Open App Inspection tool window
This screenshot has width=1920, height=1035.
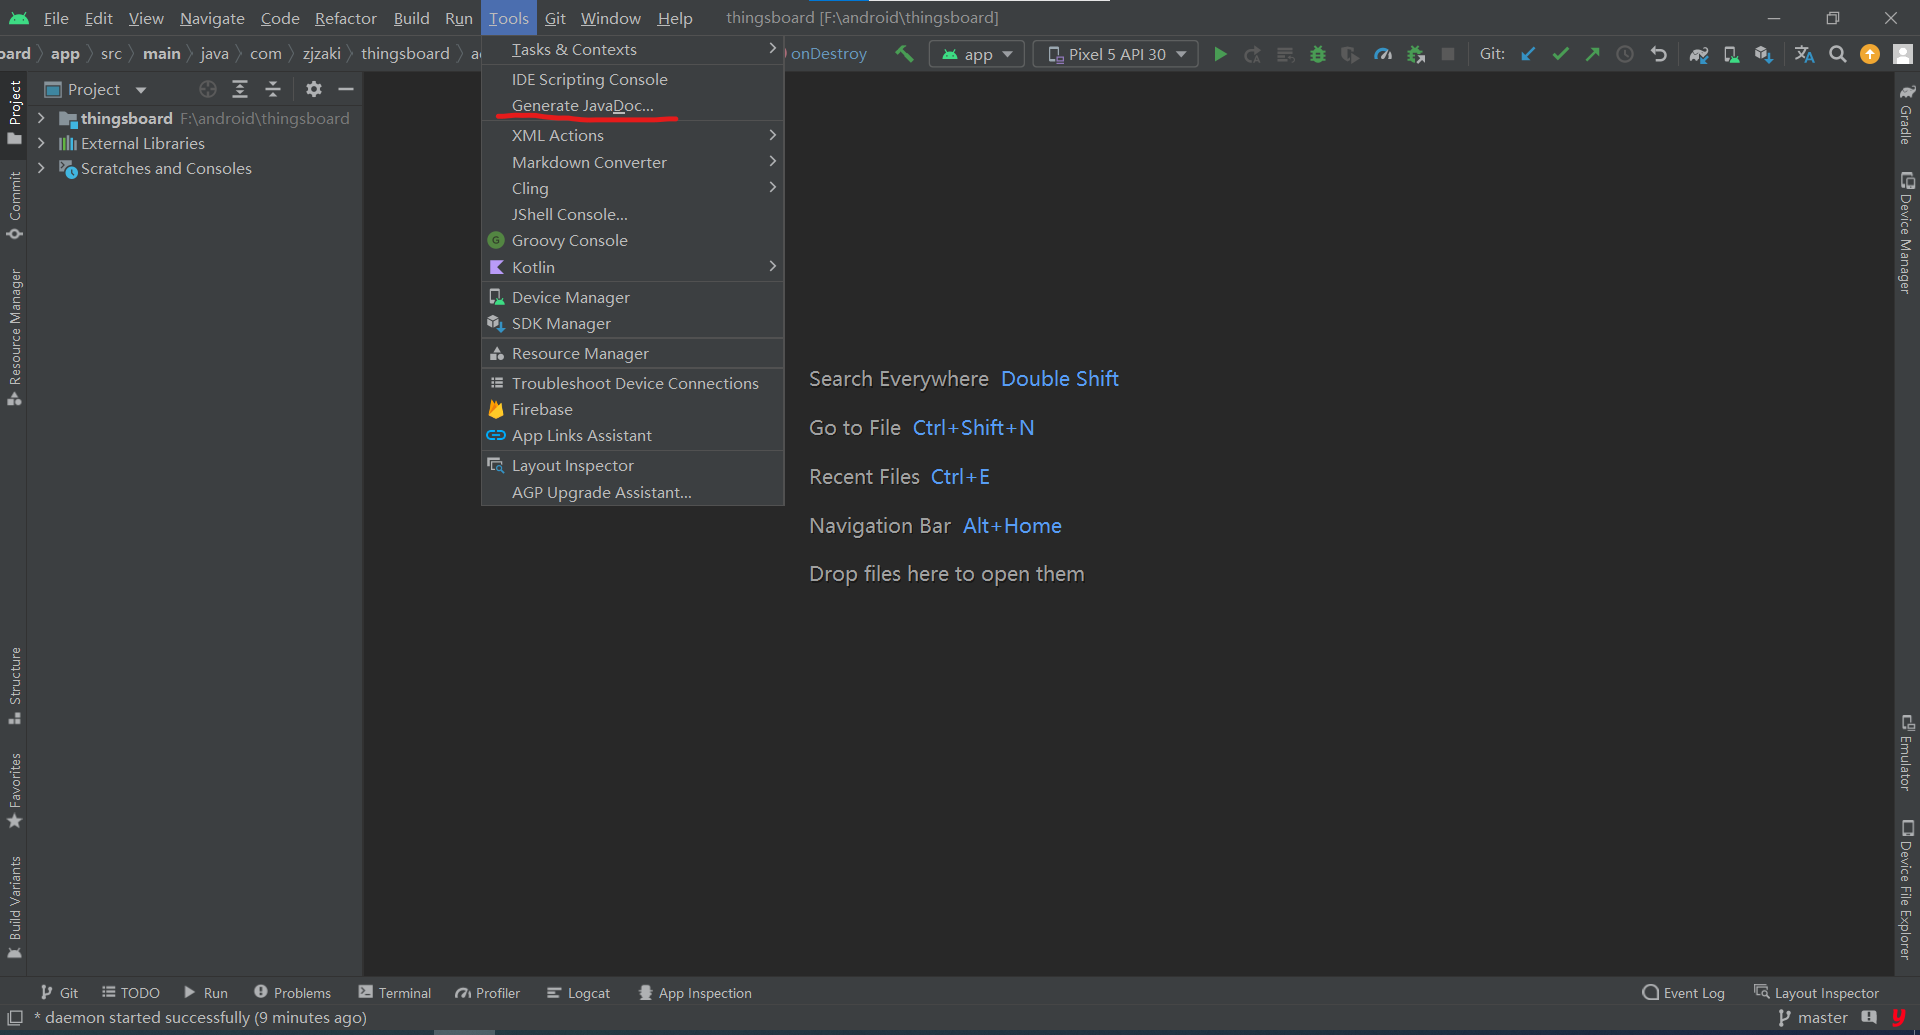(x=695, y=992)
